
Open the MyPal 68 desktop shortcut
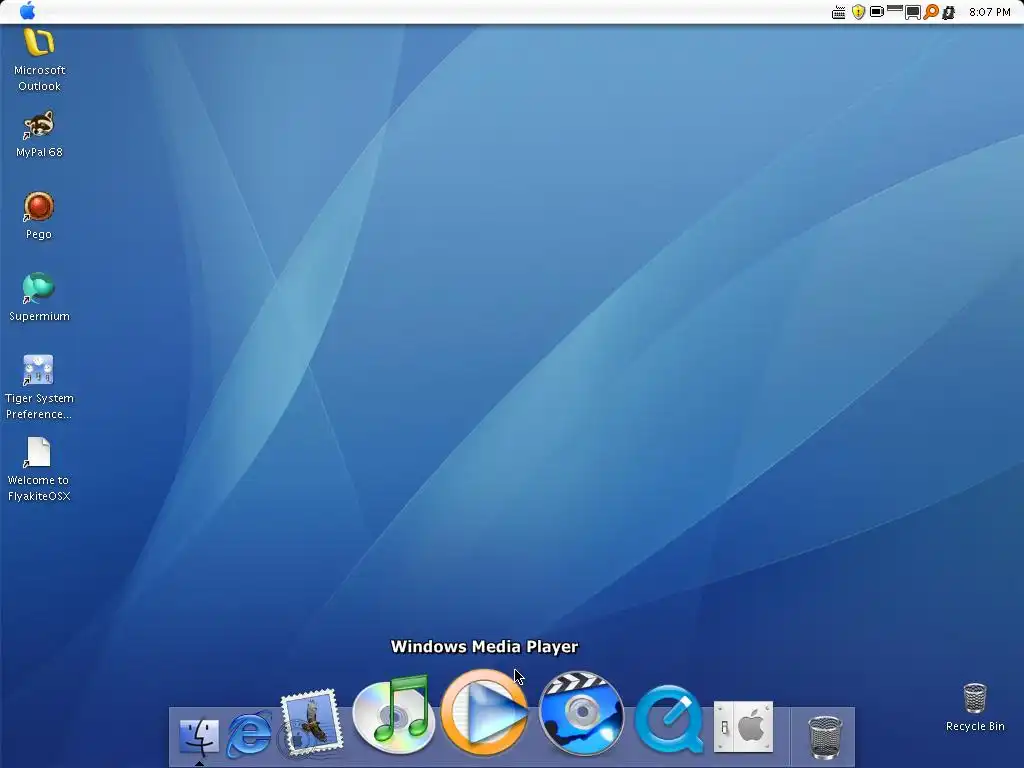pos(39,125)
